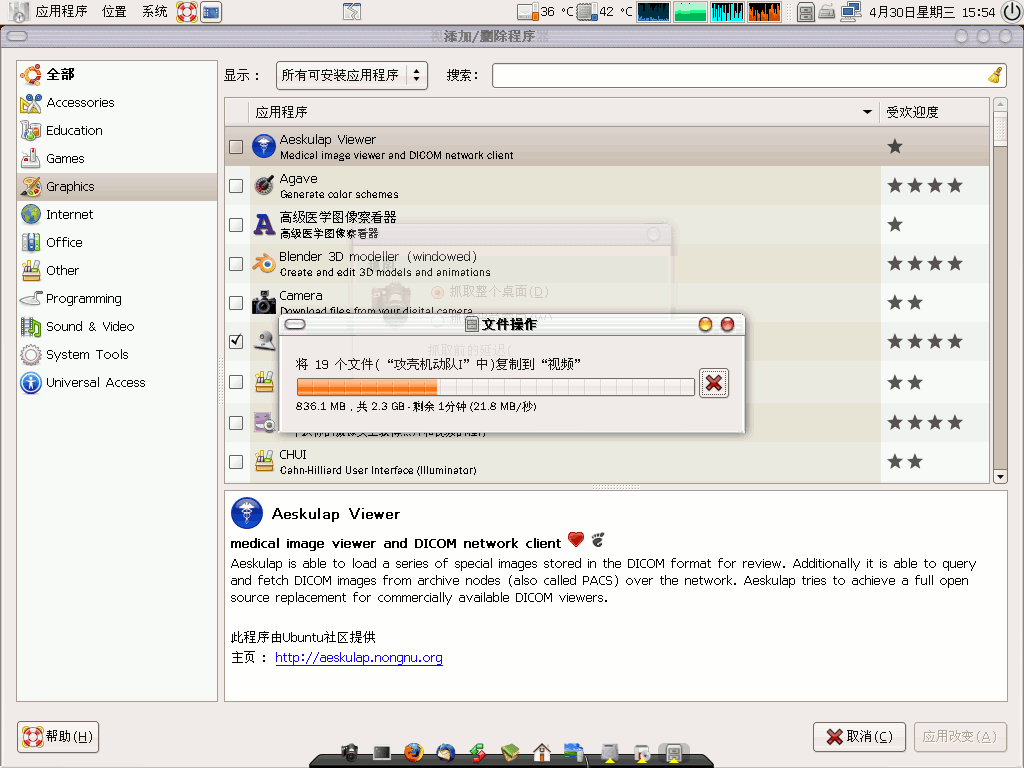The width and height of the screenshot is (1024, 768).
Task: Open the 系统 menu in the top panel
Action: coord(155,12)
